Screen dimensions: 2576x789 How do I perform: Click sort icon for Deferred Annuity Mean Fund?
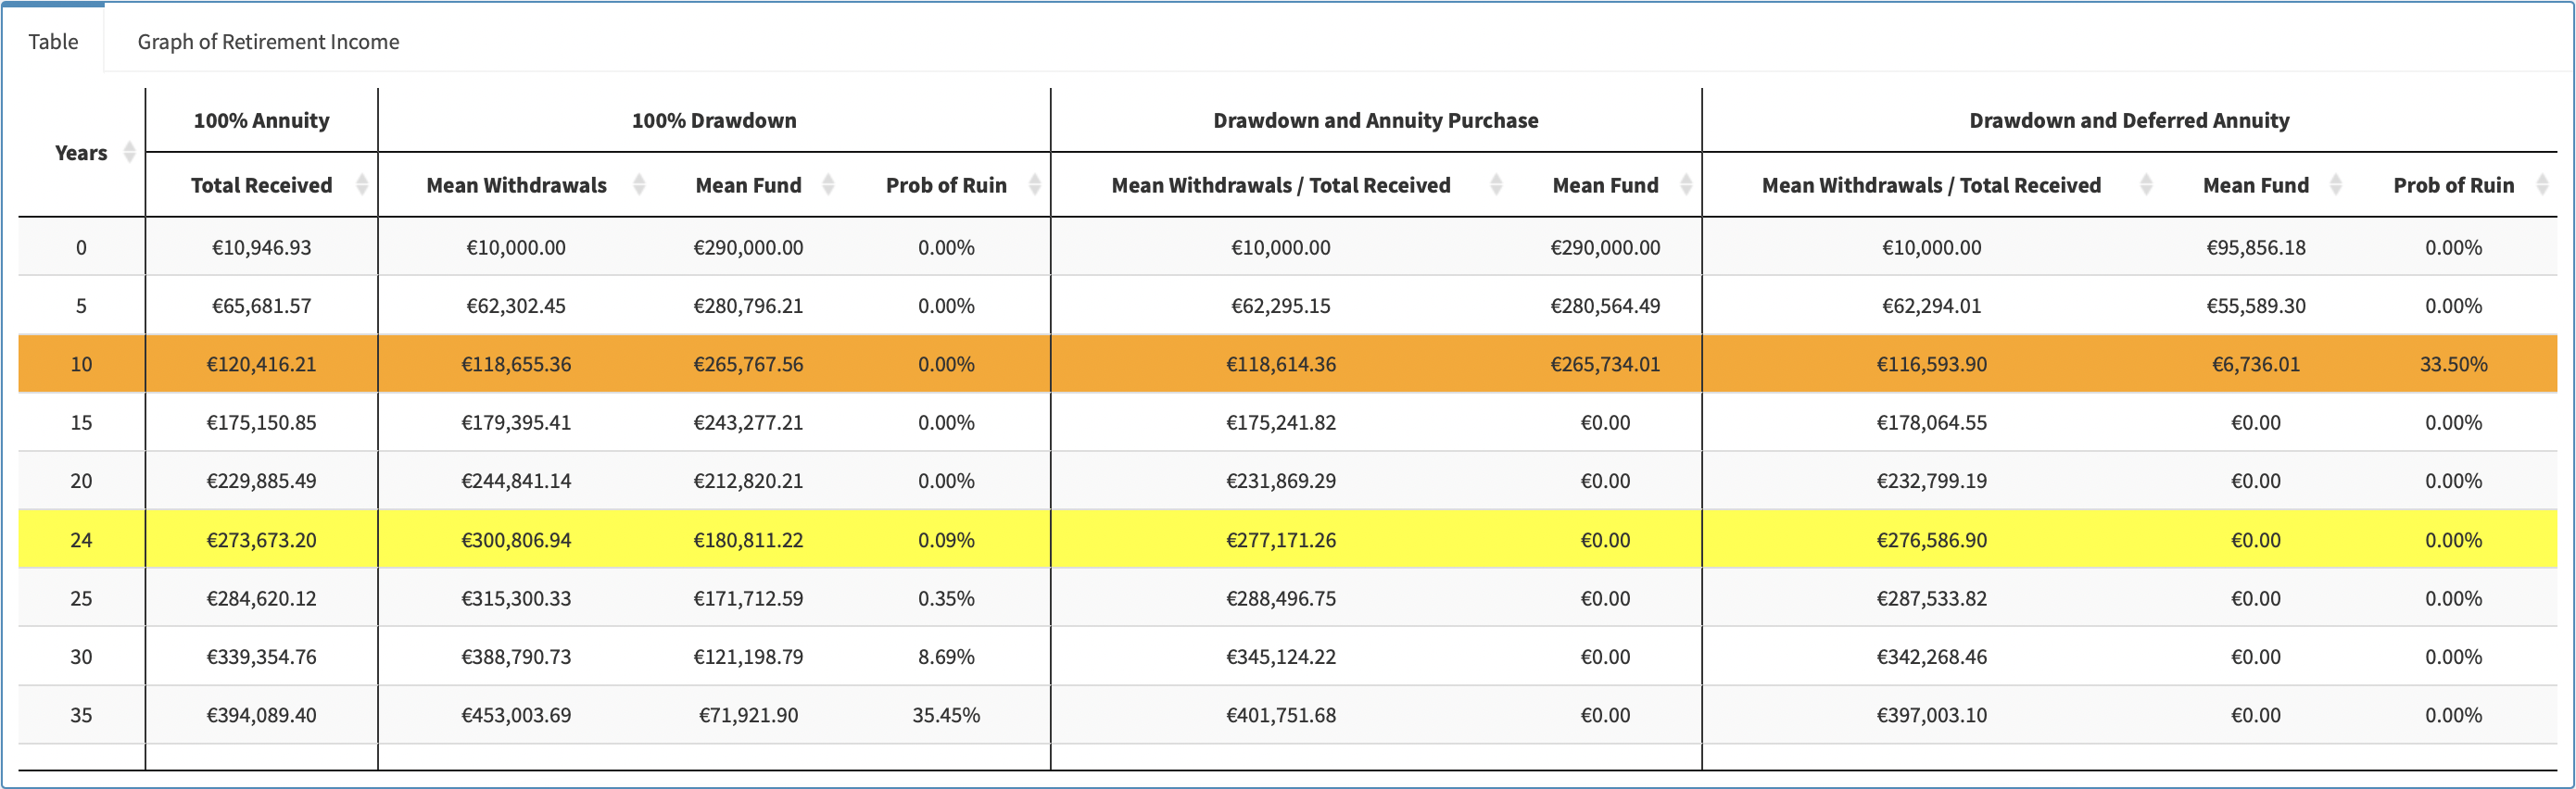click(2336, 185)
